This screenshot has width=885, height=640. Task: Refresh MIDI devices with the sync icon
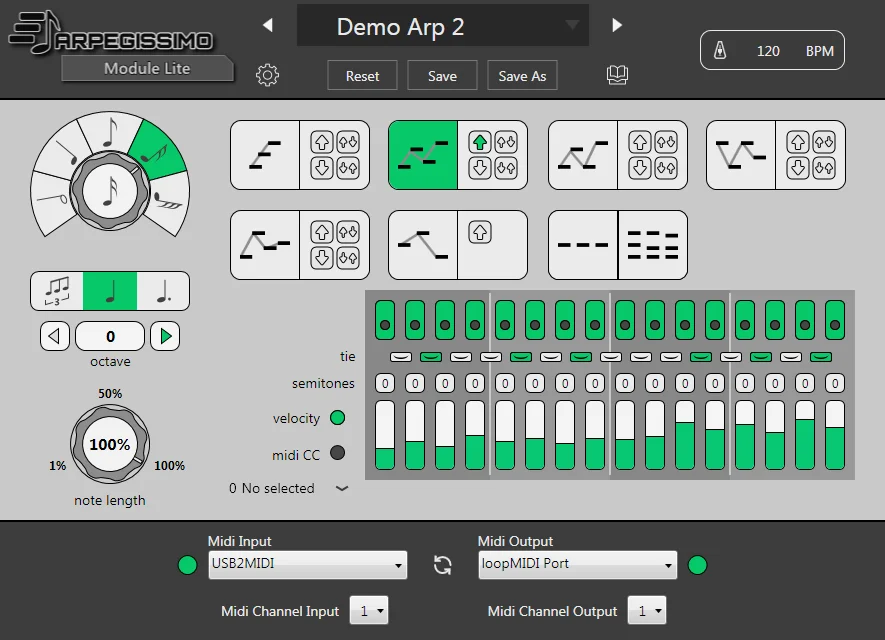tap(442, 565)
